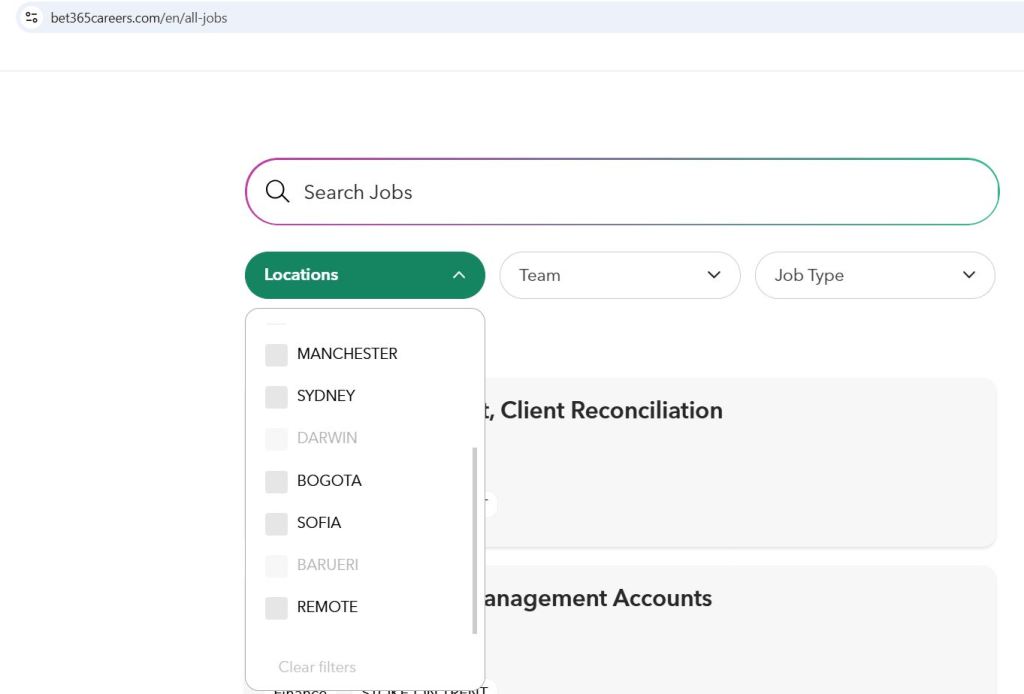Click the locations list scrollbar
Viewport: 1024px width, 694px height.
[x=474, y=540]
